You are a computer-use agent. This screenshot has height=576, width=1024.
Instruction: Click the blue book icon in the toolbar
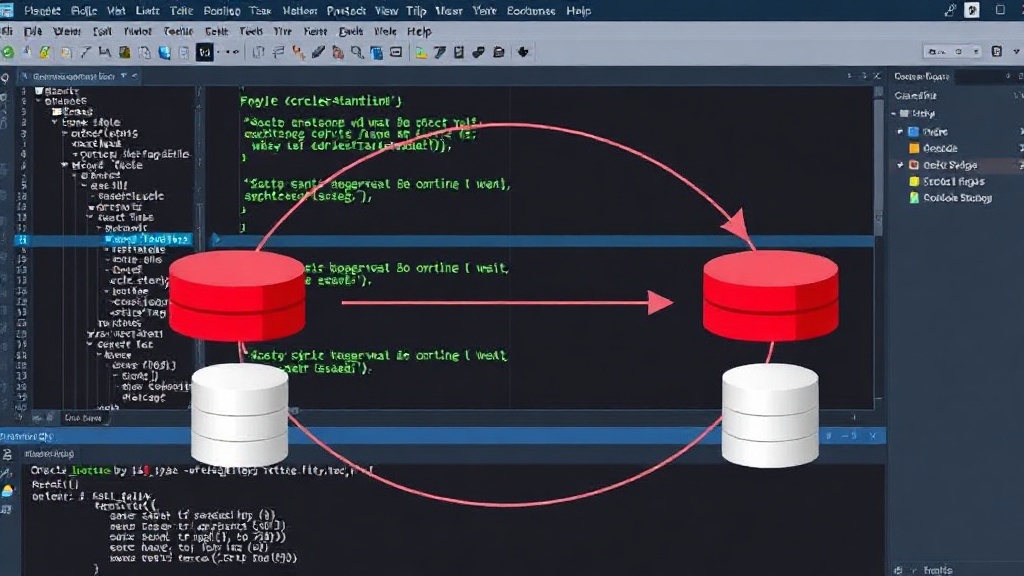[376, 53]
